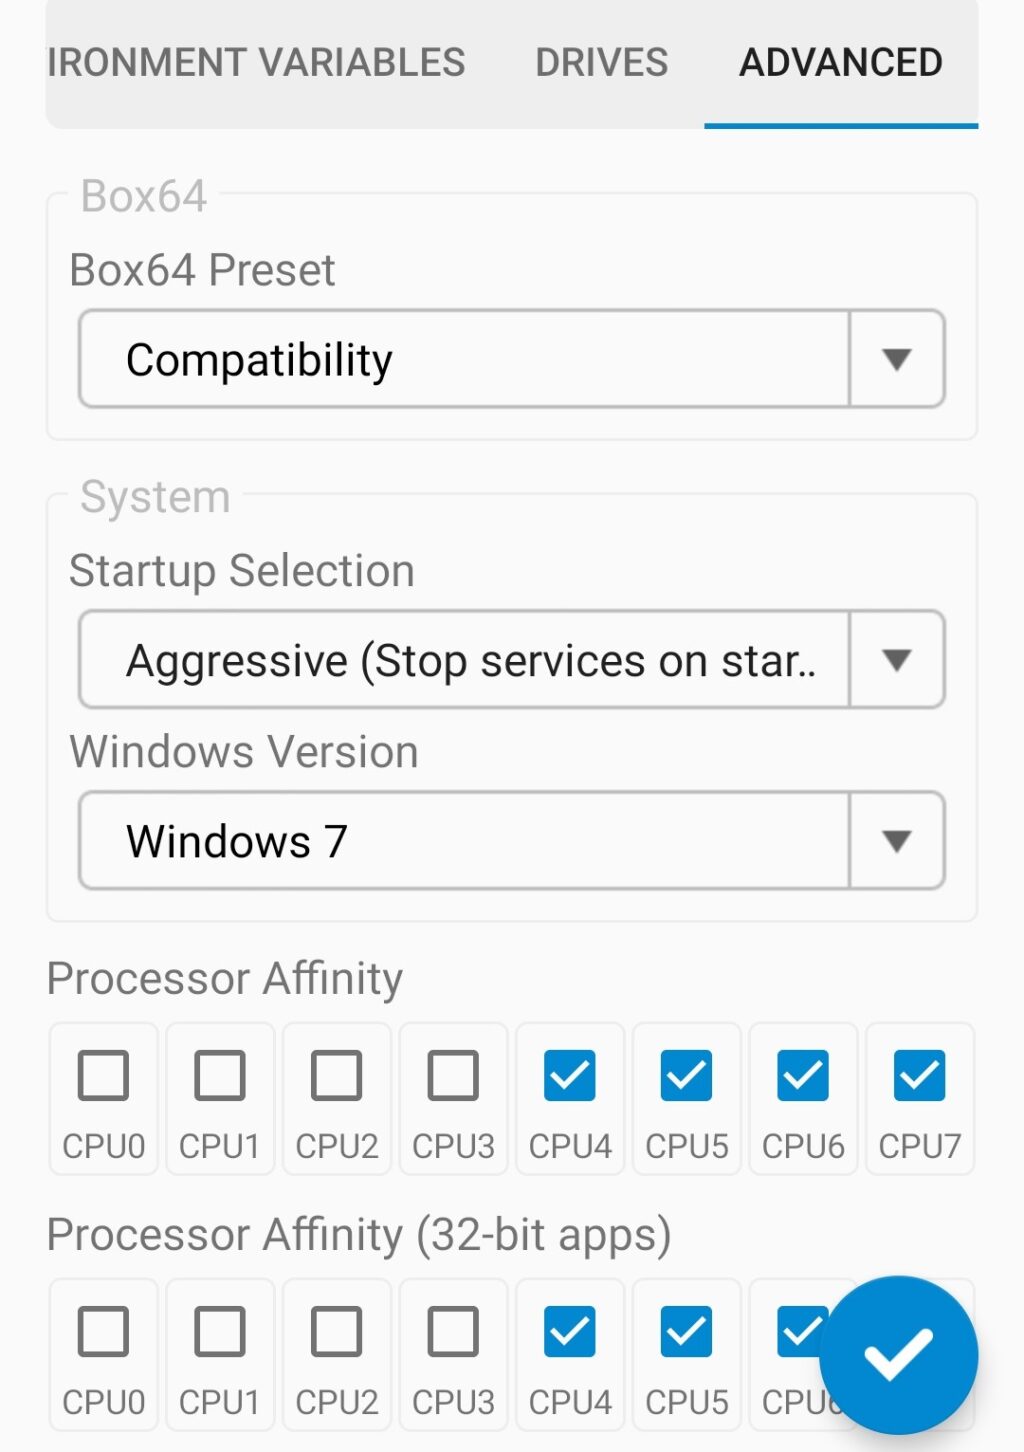
Task: Disable CPU4 for 32-bit apps affinity
Action: click(x=569, y=1331)
